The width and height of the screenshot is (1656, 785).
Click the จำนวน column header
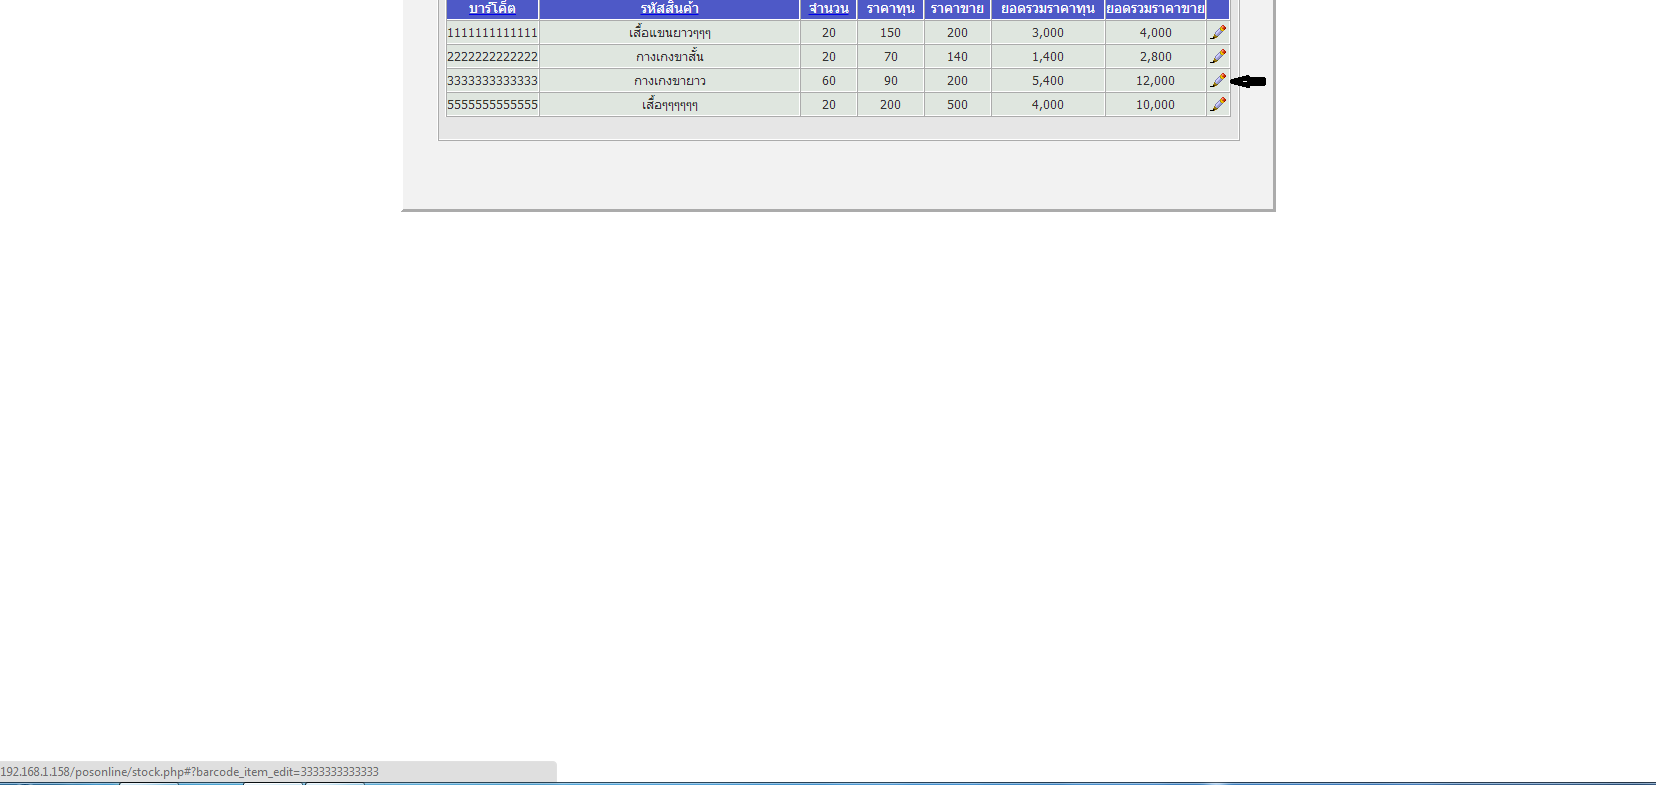pos(829,9)
